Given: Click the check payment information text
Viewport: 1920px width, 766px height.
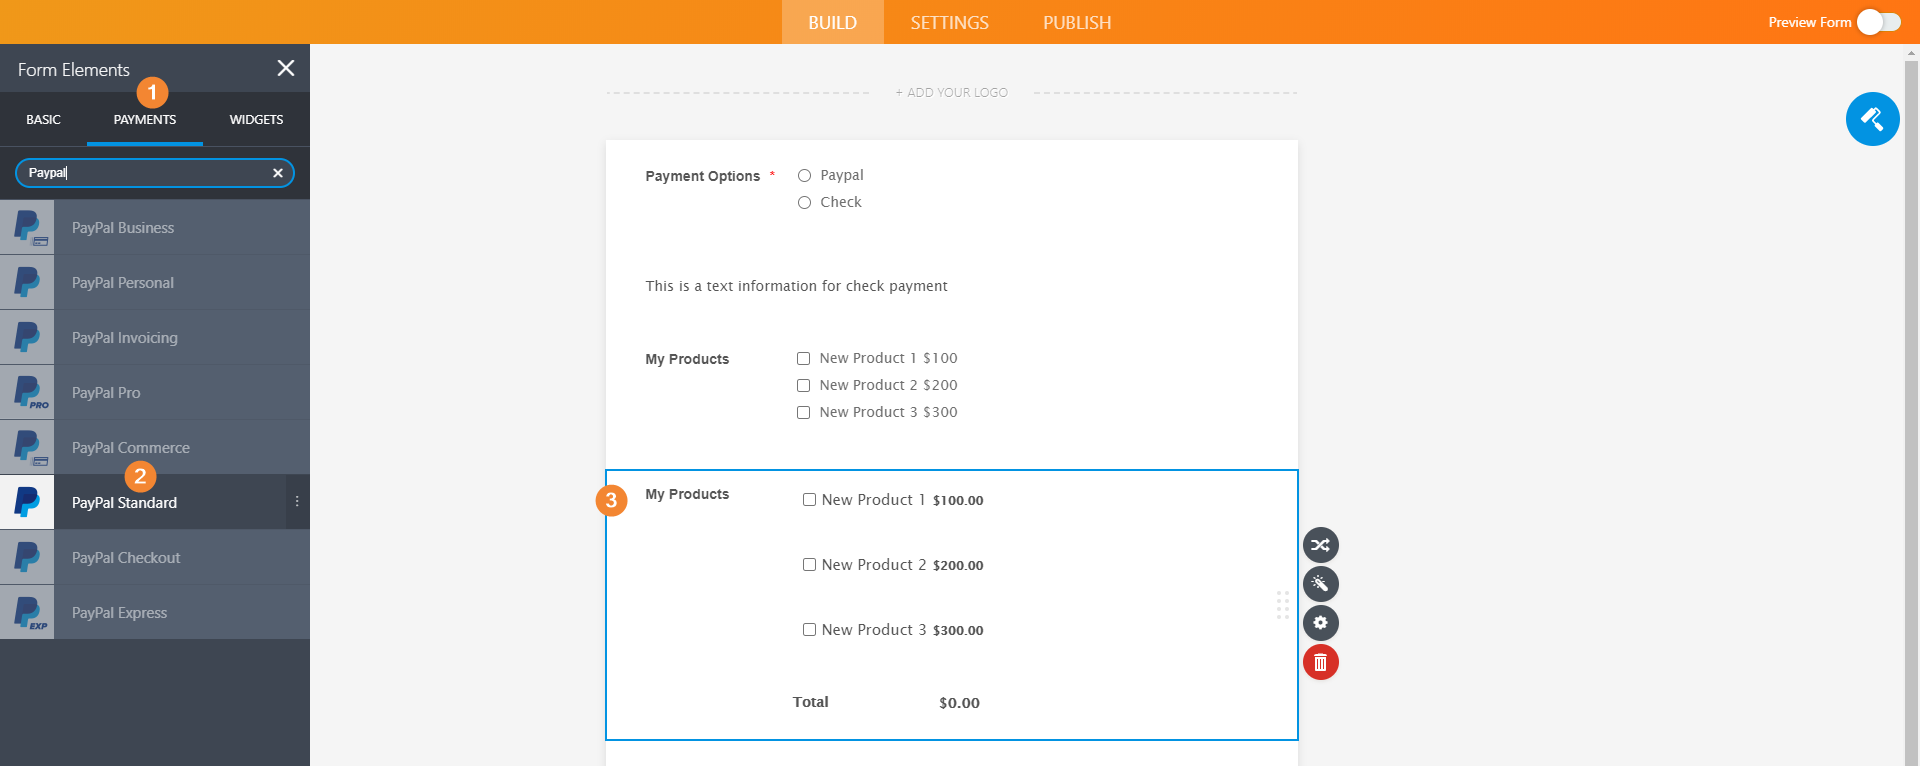Looking at the screenshot, I should [796, 286].
